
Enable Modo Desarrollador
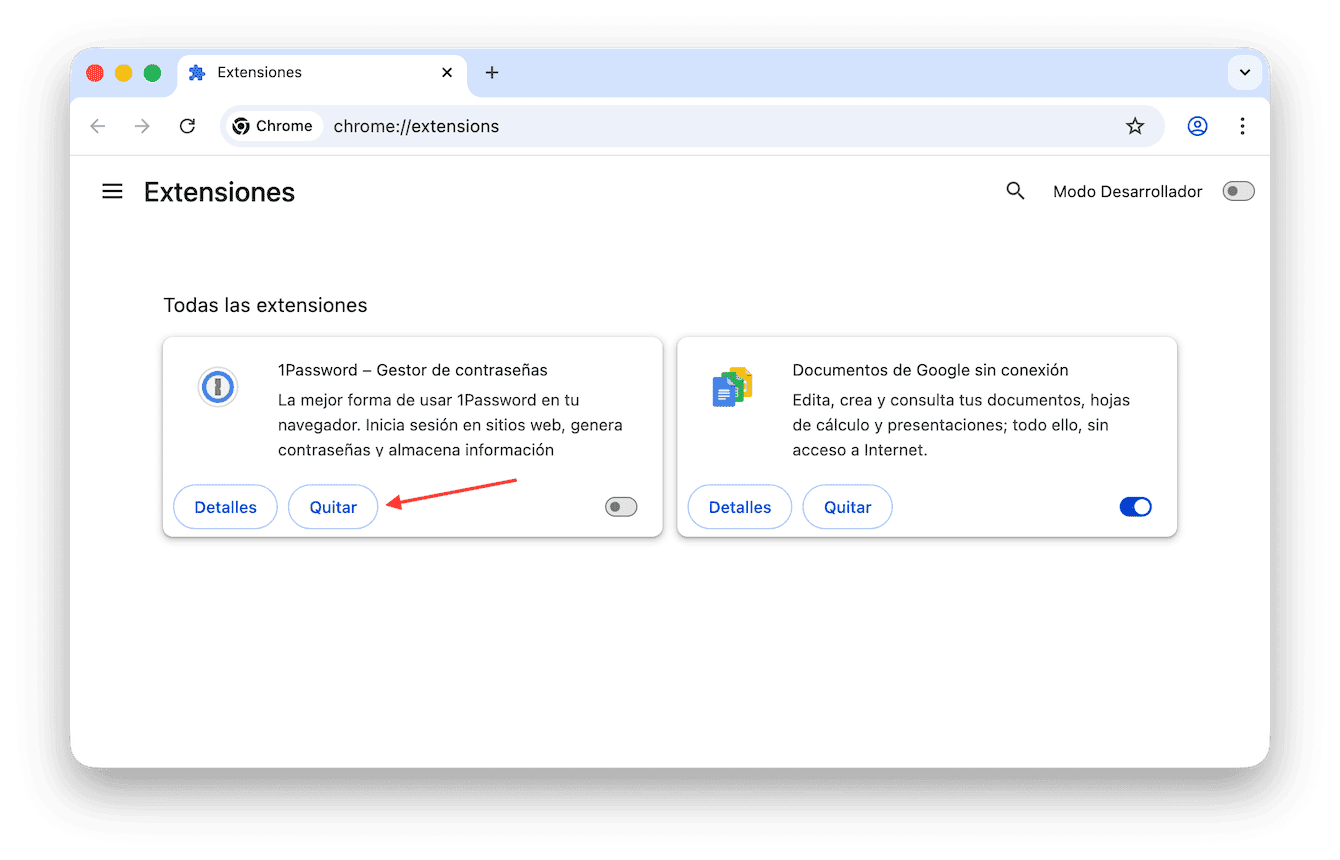pos(1238,190)
